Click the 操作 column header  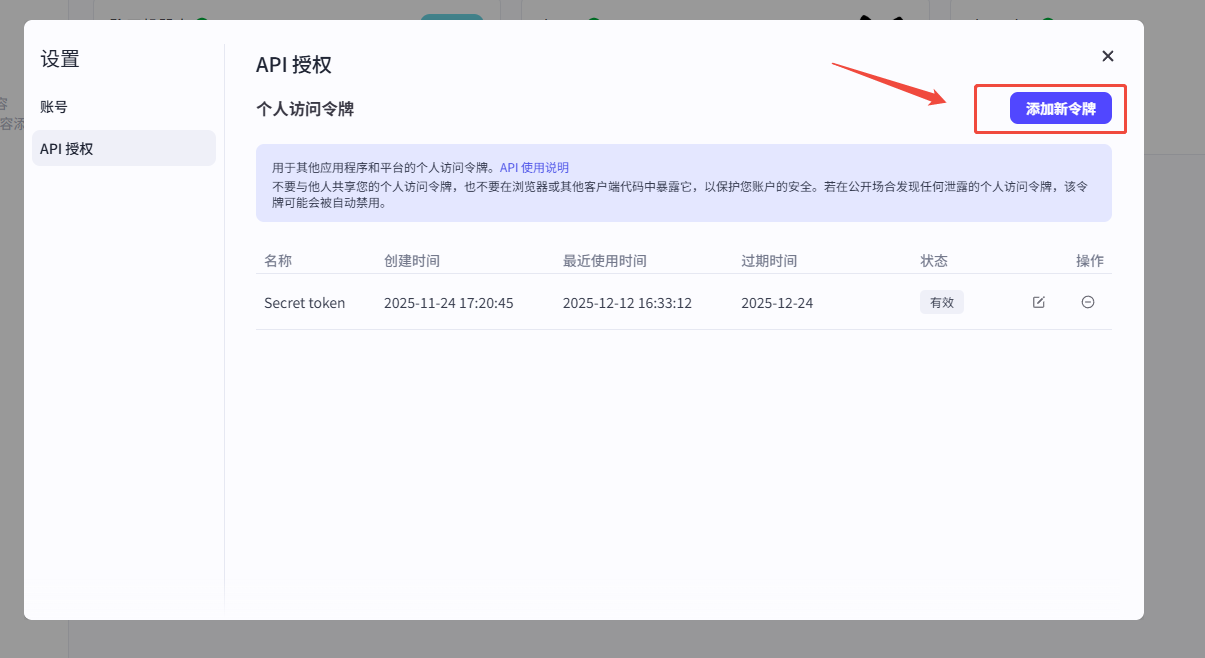1089,261
